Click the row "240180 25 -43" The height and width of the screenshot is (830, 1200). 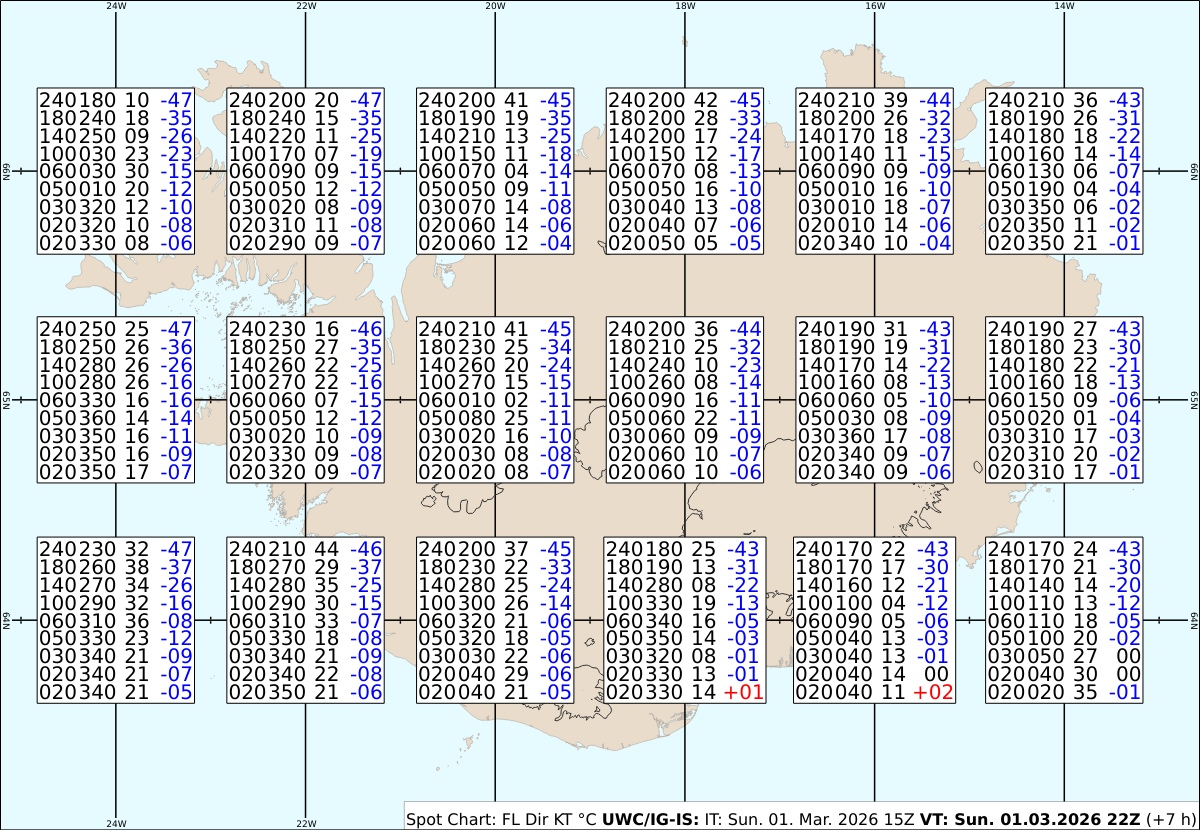[684, 548]
